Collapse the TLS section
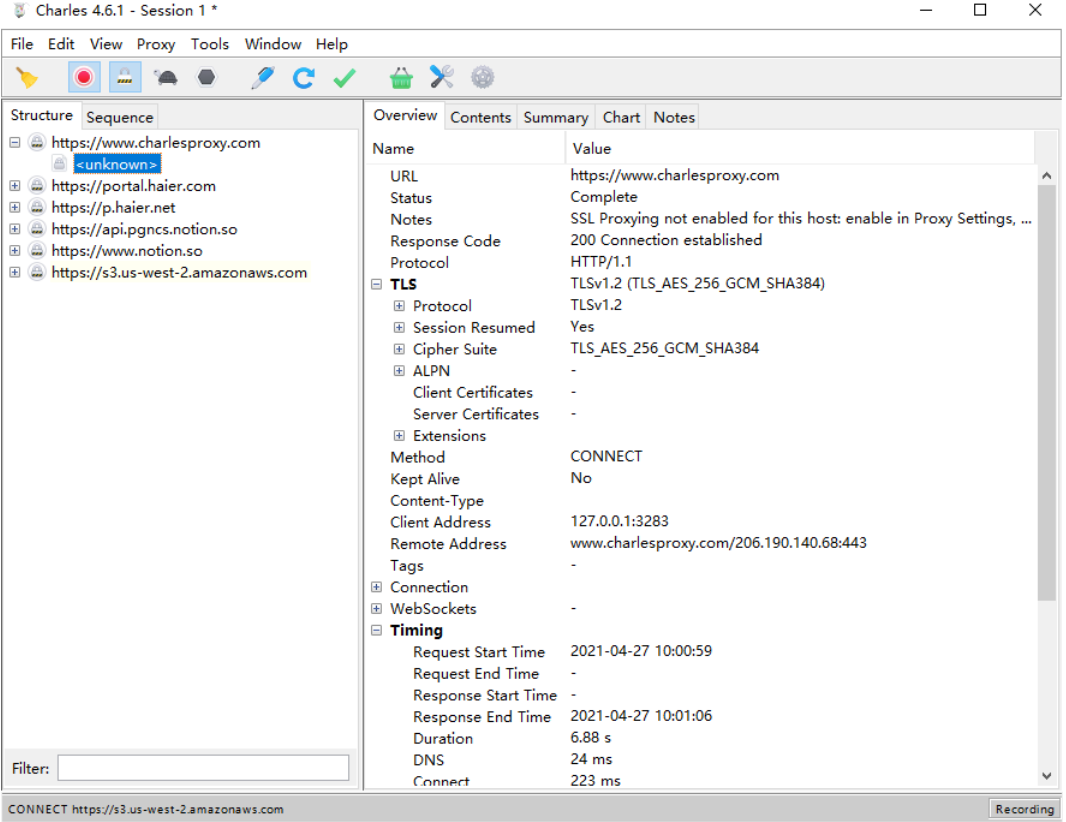 pyautogui.click(x=377, y=284)
